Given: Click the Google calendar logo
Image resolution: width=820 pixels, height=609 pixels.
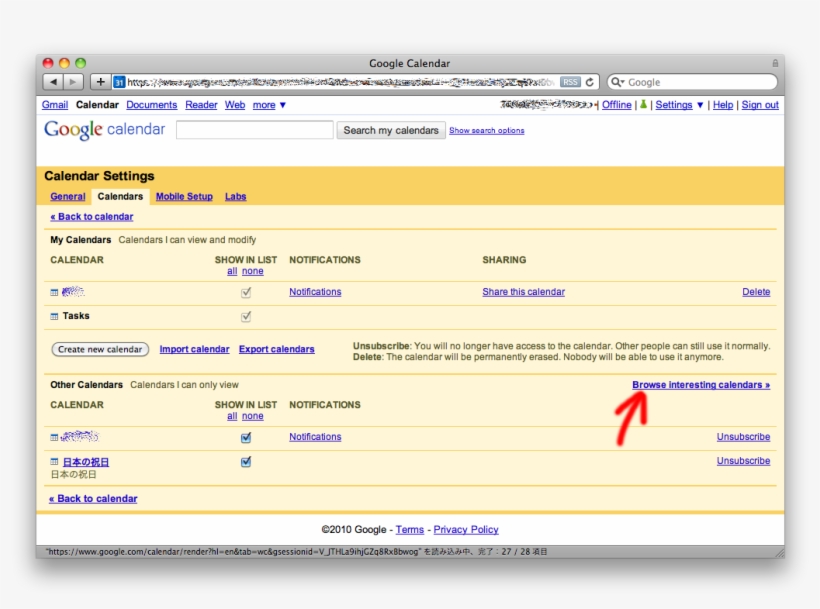Looking at the screenshot, I should 105,129.
